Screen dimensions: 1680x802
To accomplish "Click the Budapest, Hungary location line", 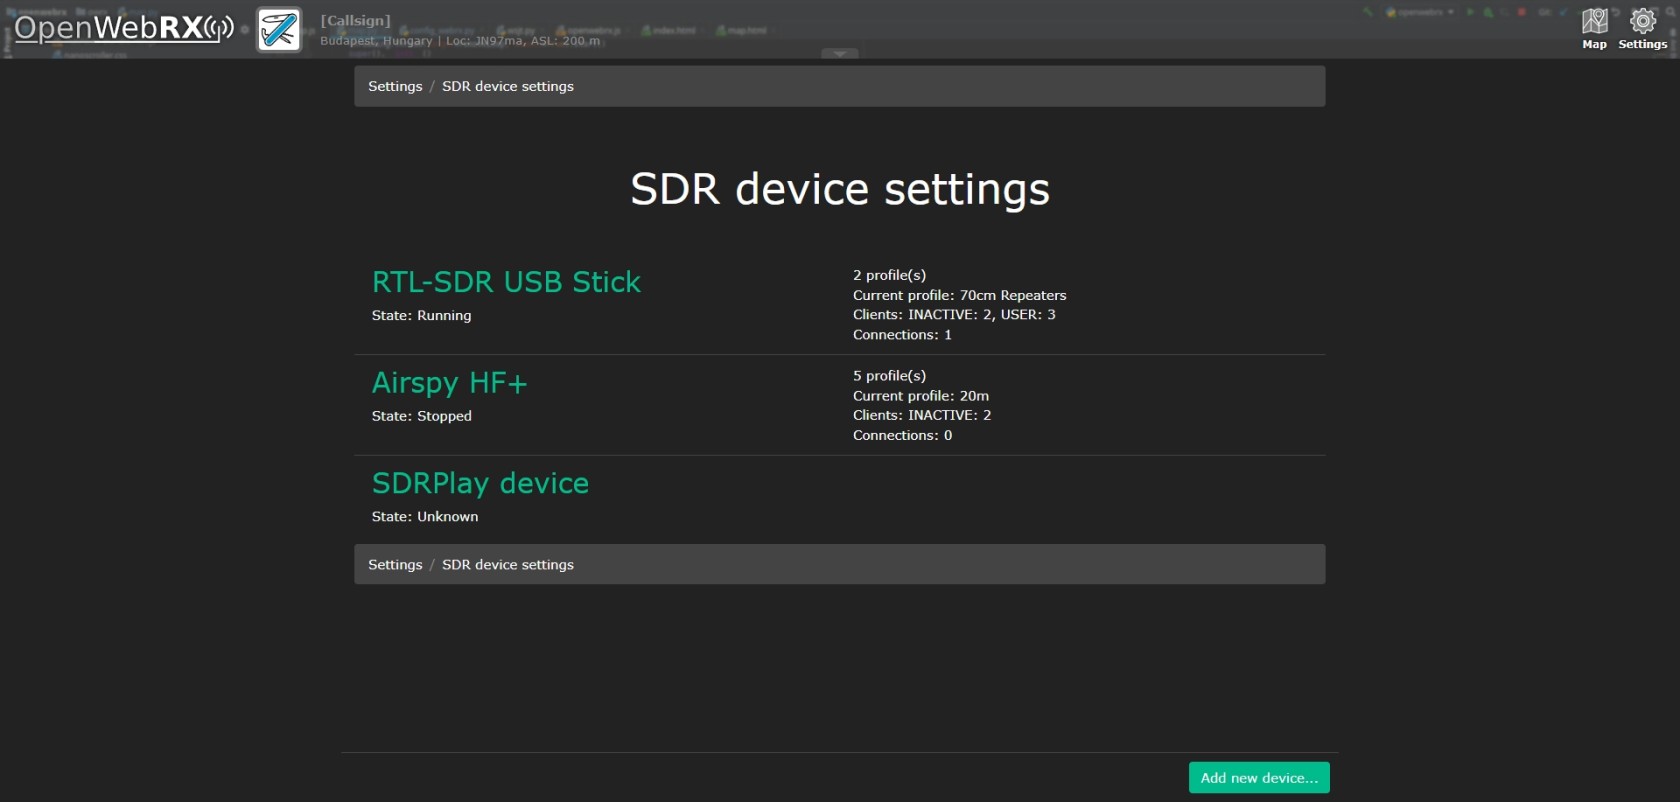I will tap(460, 41).
